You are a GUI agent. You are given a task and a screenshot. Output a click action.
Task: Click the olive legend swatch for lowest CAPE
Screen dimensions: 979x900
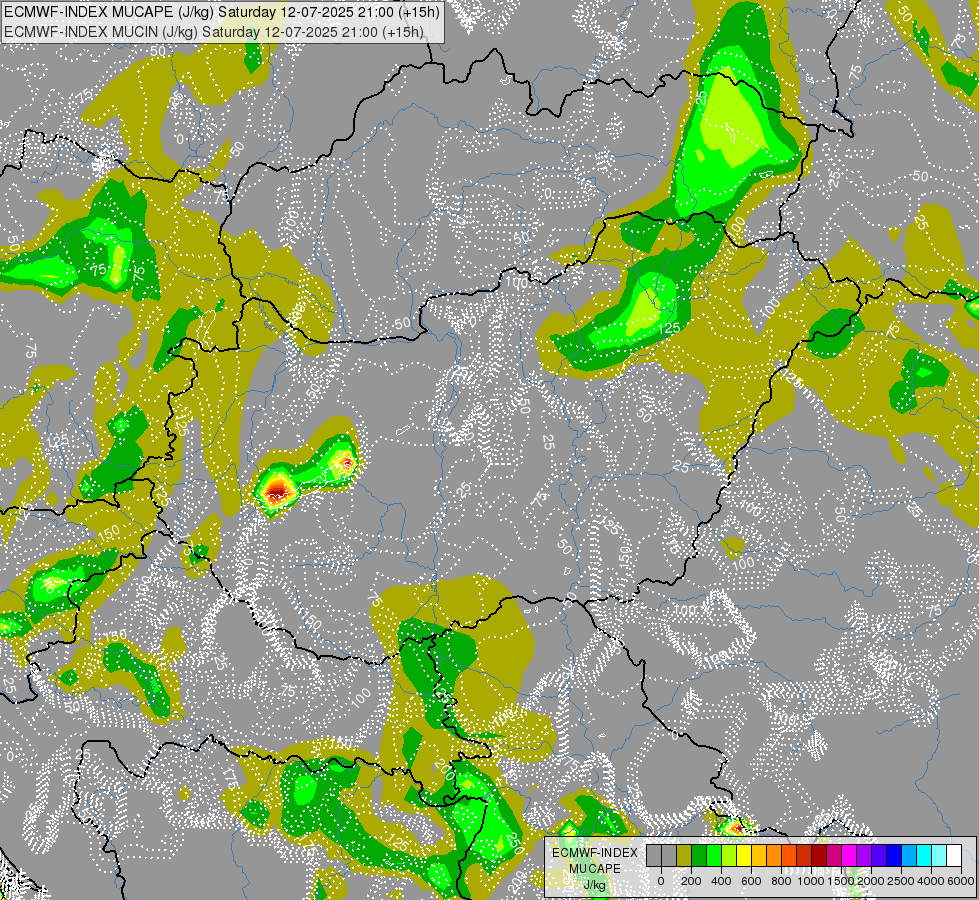684,855
